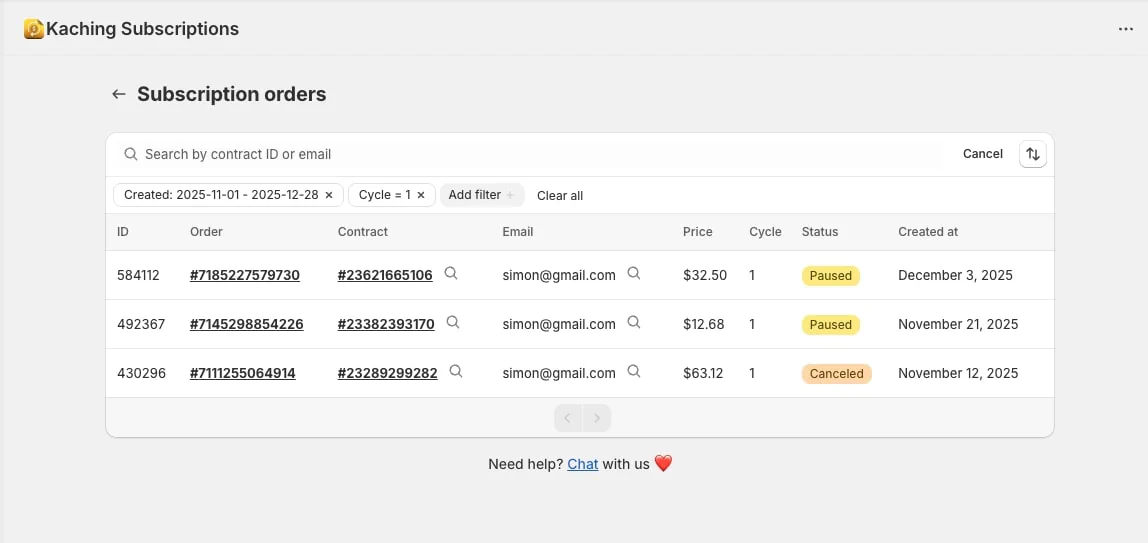Edit the Created date range filter chip

point(221,195)
